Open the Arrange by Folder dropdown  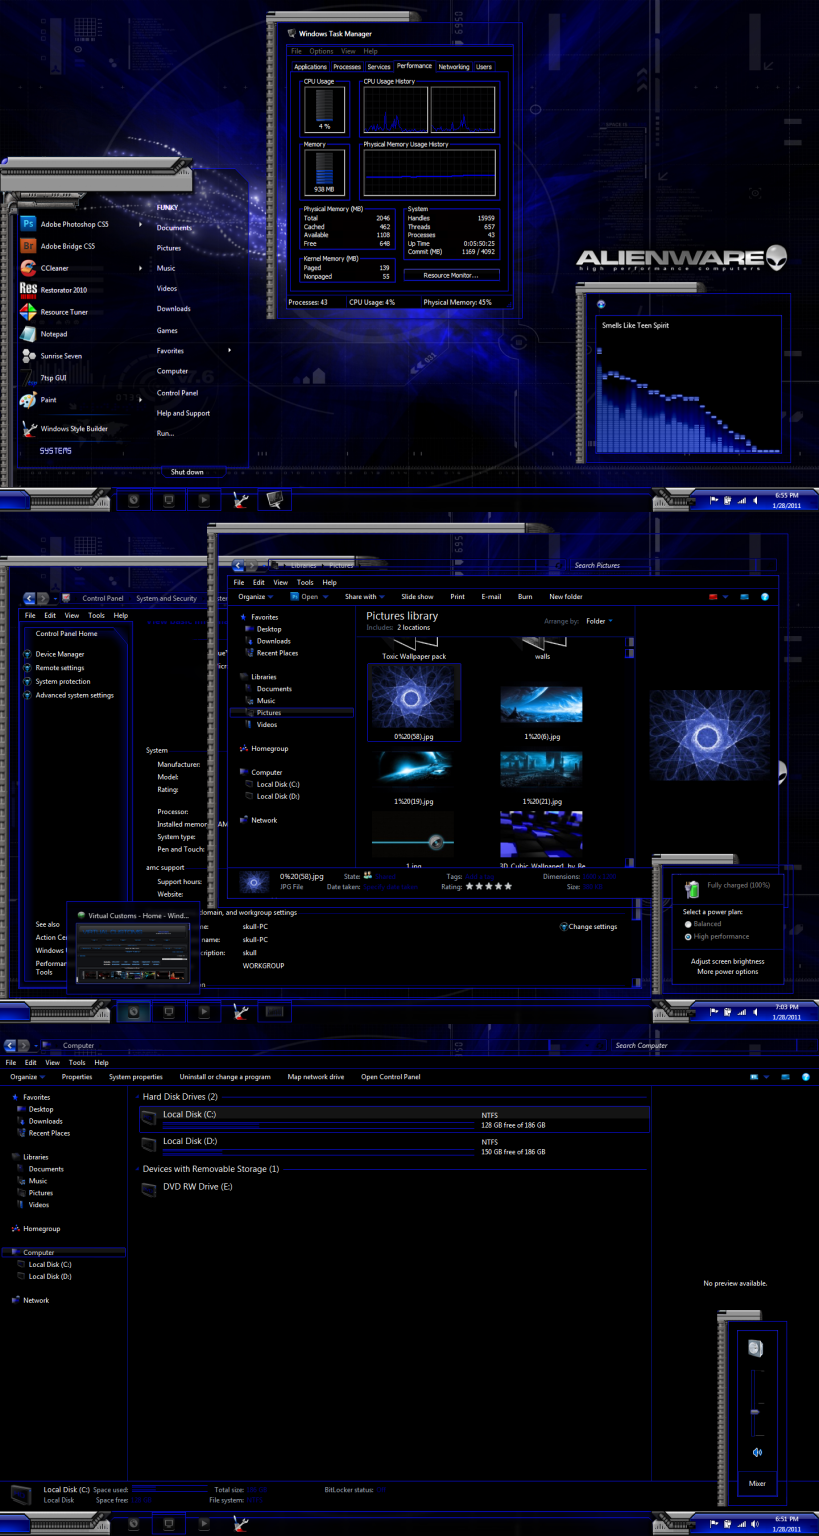pyautogui.click(x=597, y=620)
